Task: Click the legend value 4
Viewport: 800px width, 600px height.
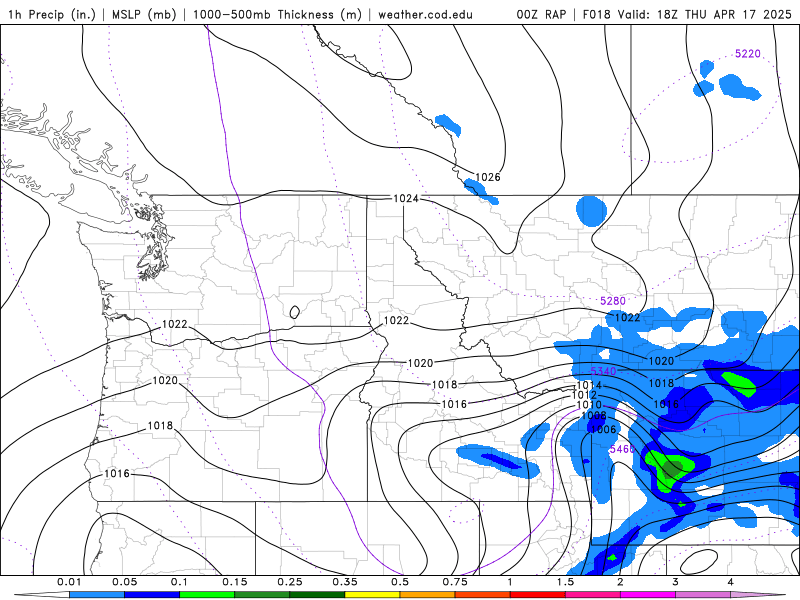Action: coord(730,582)
